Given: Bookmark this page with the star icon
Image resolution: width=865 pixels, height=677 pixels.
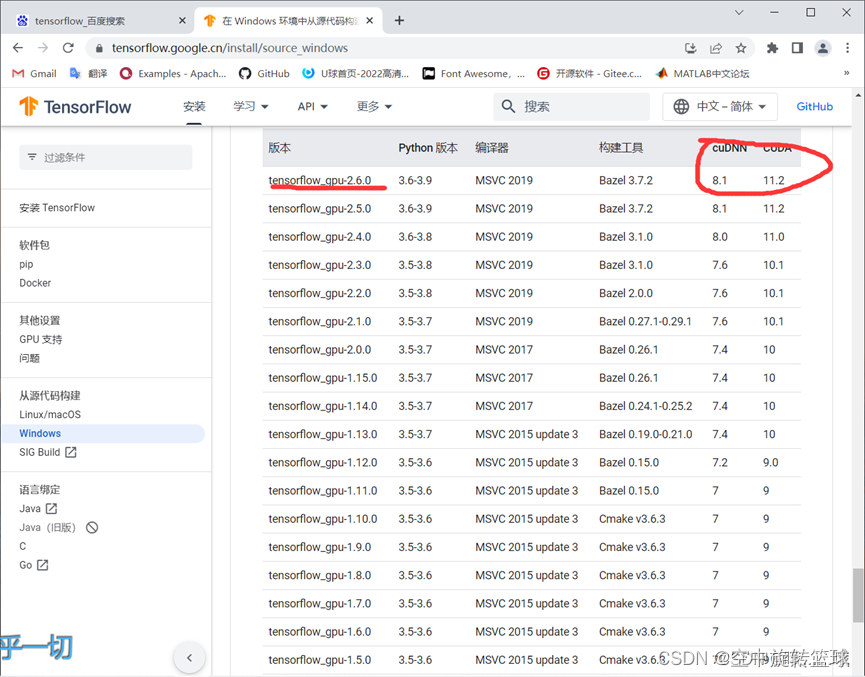Looking at the screenshot, I should pos(741,48).
